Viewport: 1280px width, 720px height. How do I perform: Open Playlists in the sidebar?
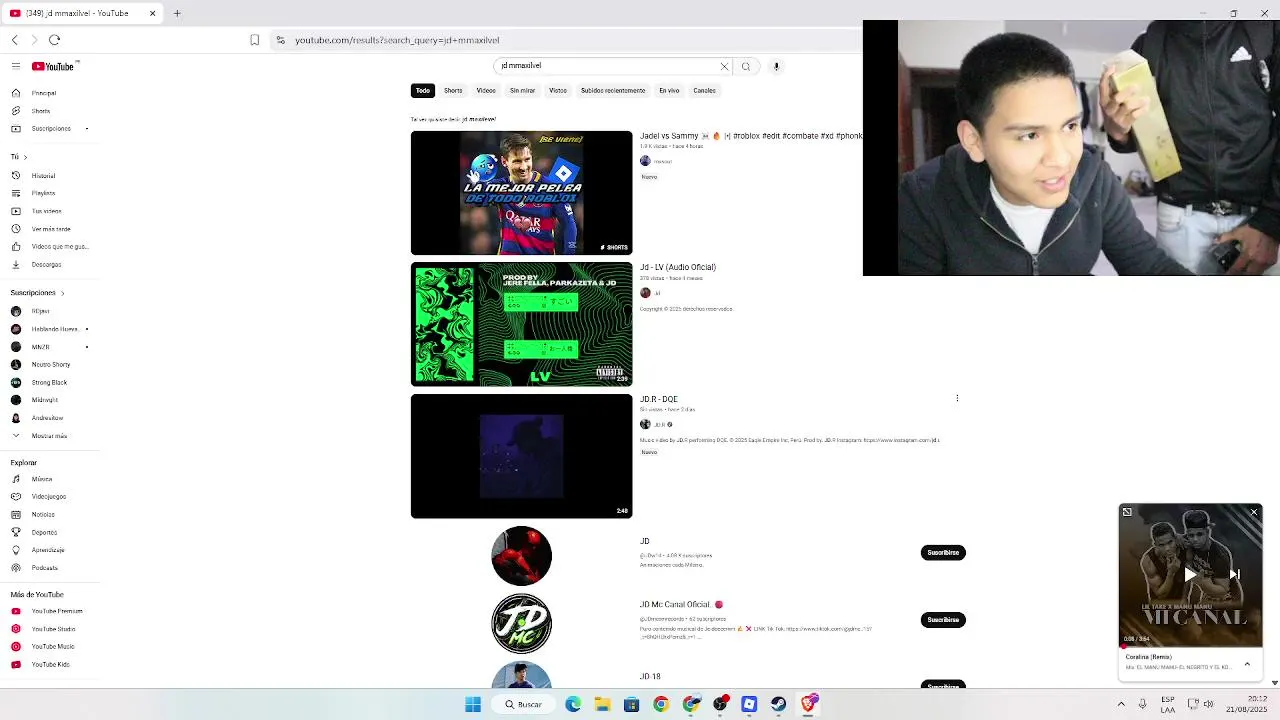(43, 193)
